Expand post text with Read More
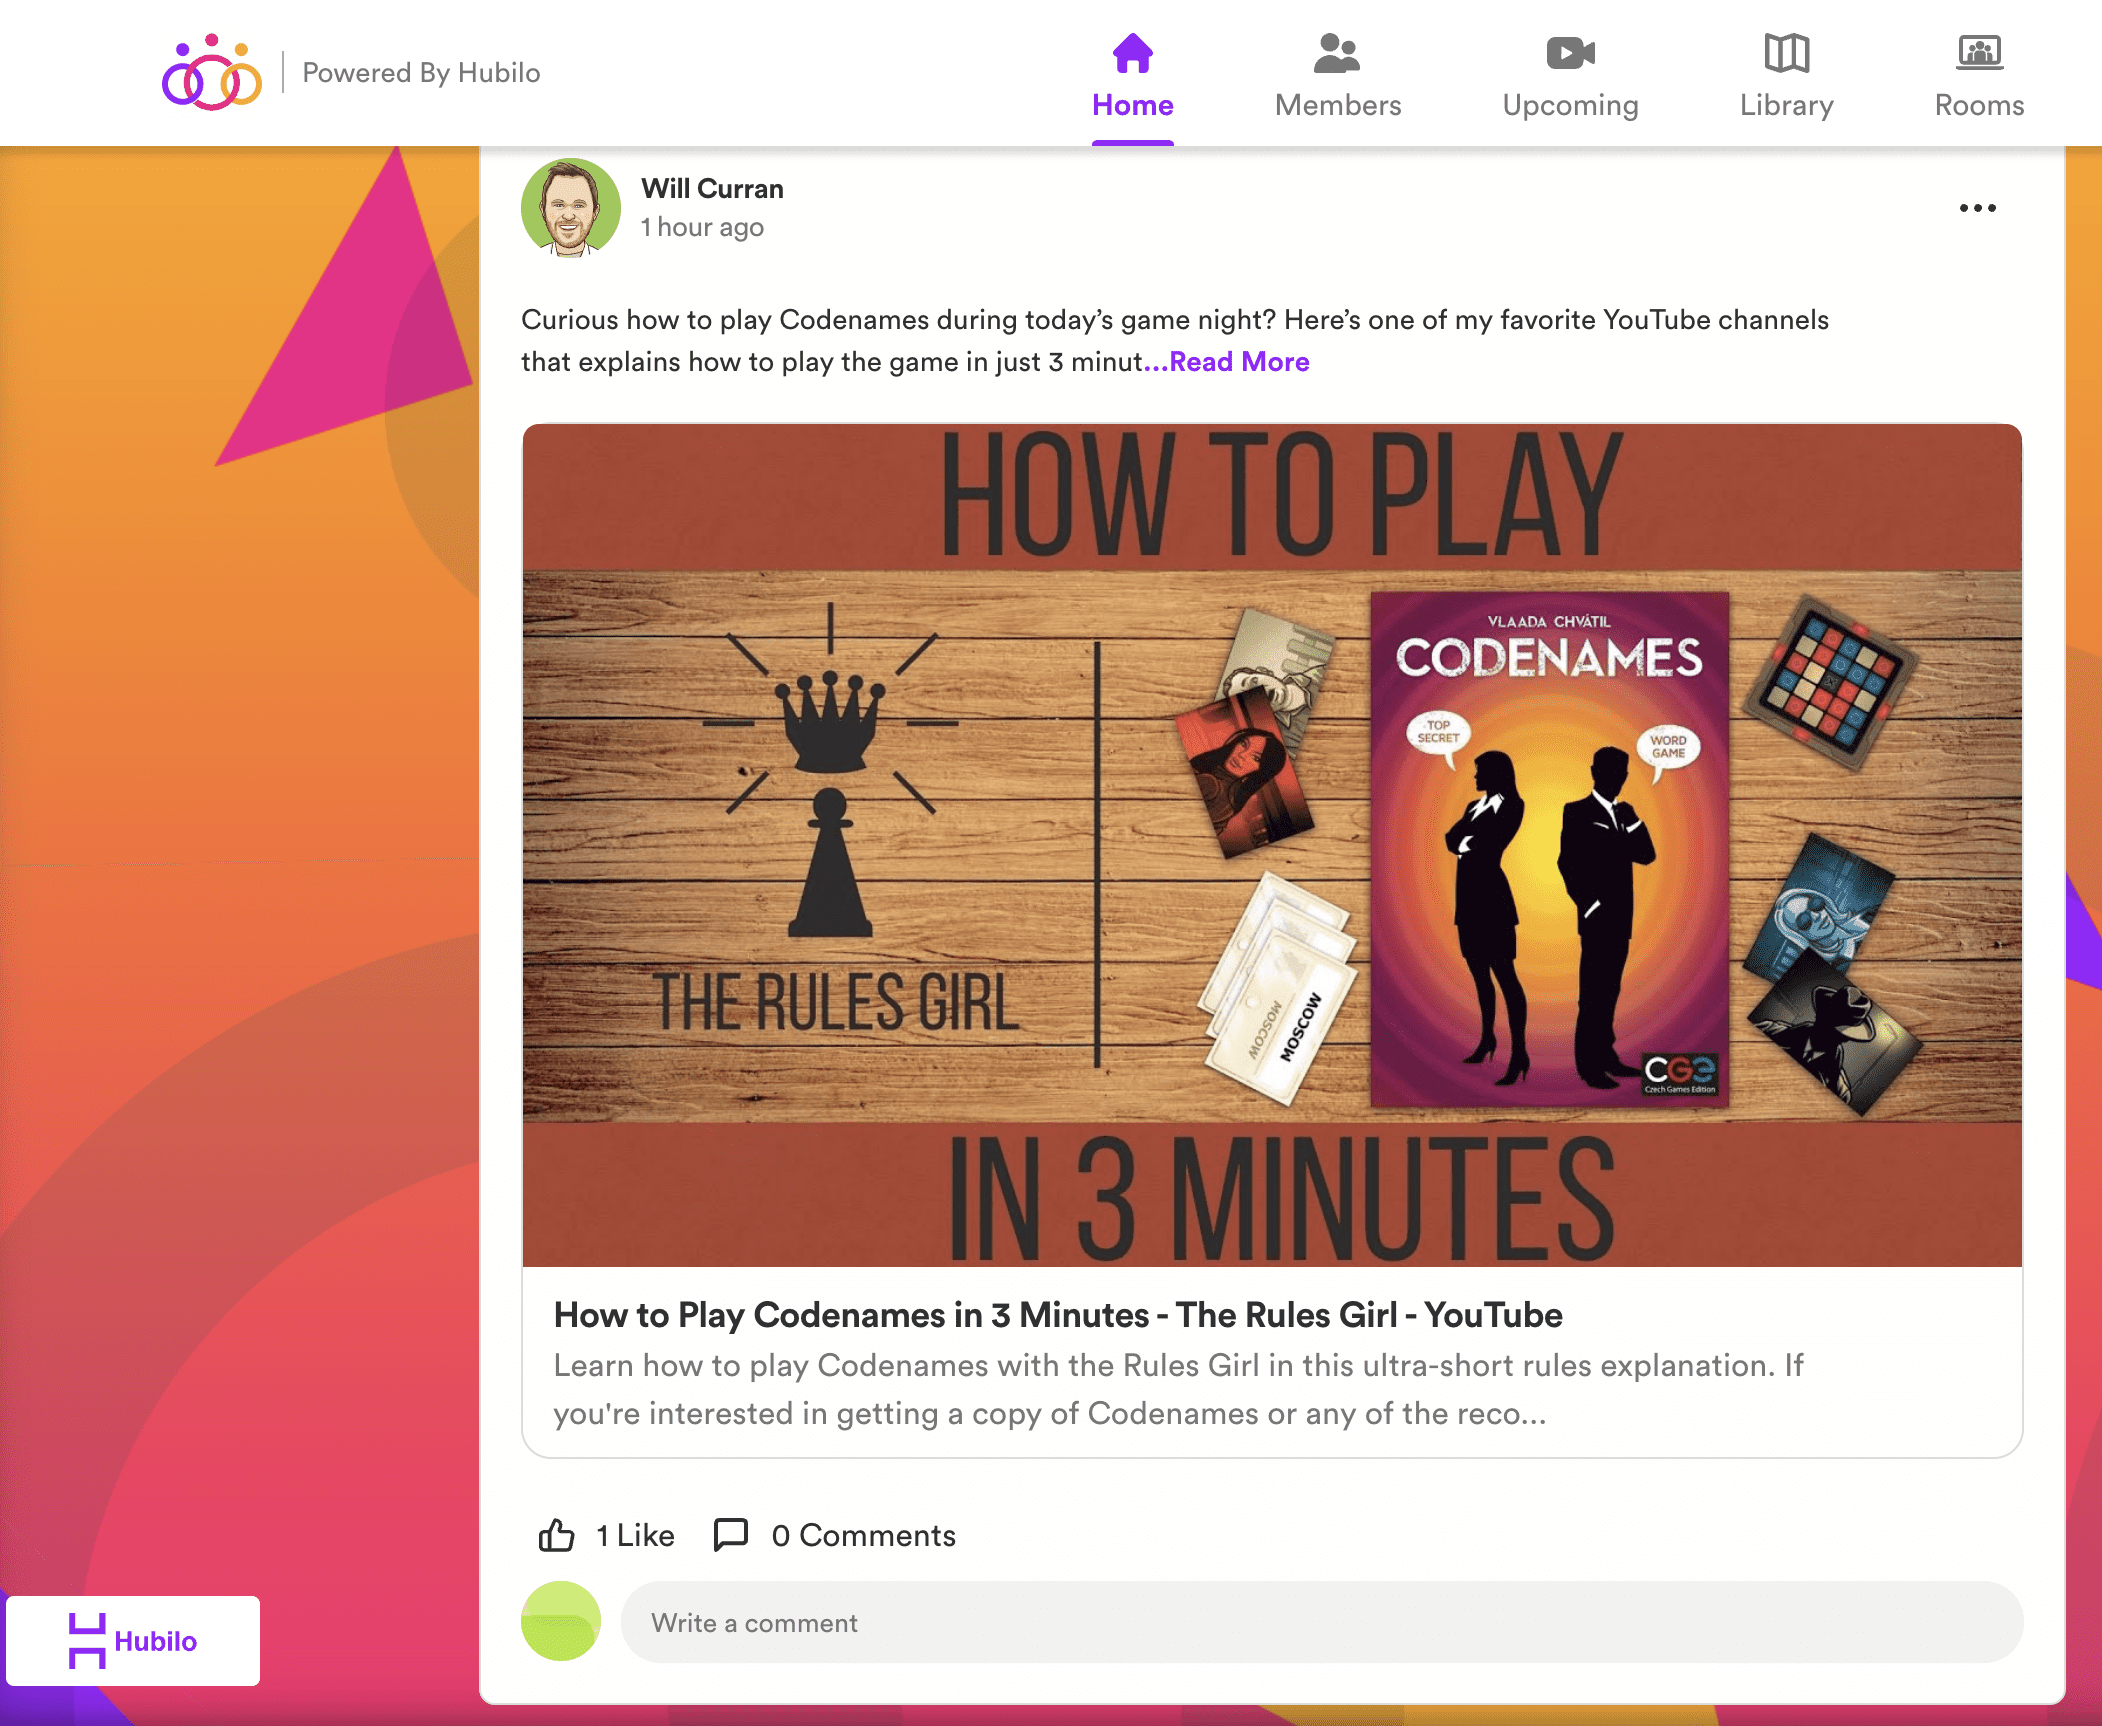Screen dimensions: 2102x1726 click(x=1238, y=362)
